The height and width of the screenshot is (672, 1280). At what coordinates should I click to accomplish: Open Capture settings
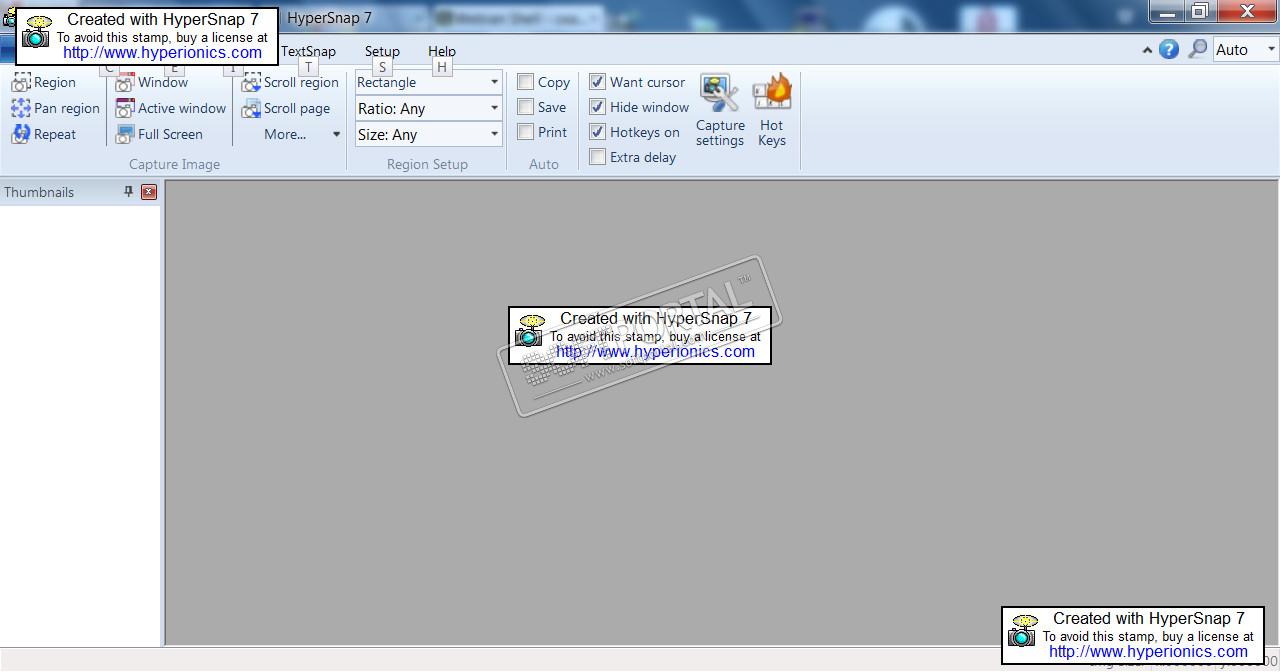pyautogui.click(x=720, y=111)
